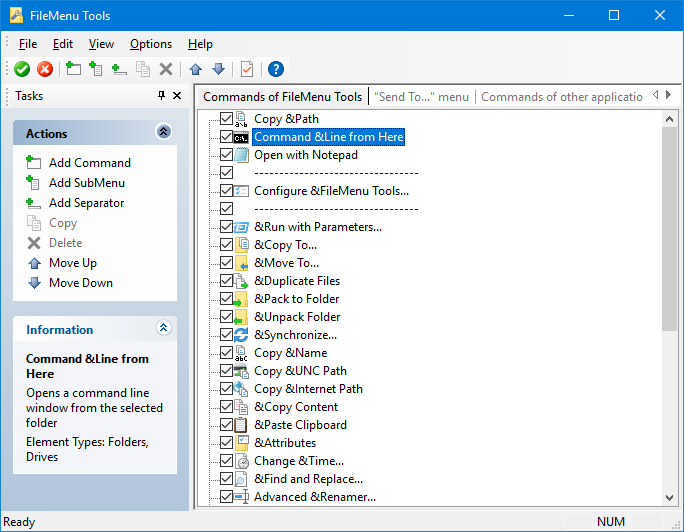Image resolution: width=684 pixels, height=532 pixels.
Task: Open the File menu
Action: (x=28, y=44)
